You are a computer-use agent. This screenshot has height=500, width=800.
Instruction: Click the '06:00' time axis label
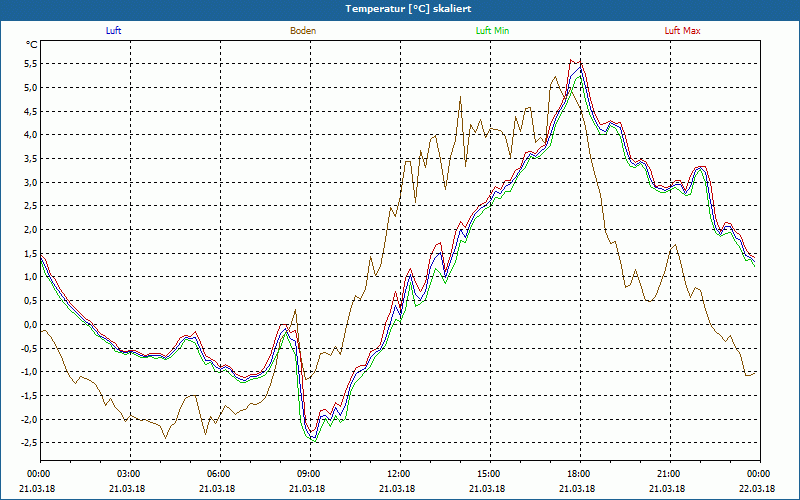(220, 474)
